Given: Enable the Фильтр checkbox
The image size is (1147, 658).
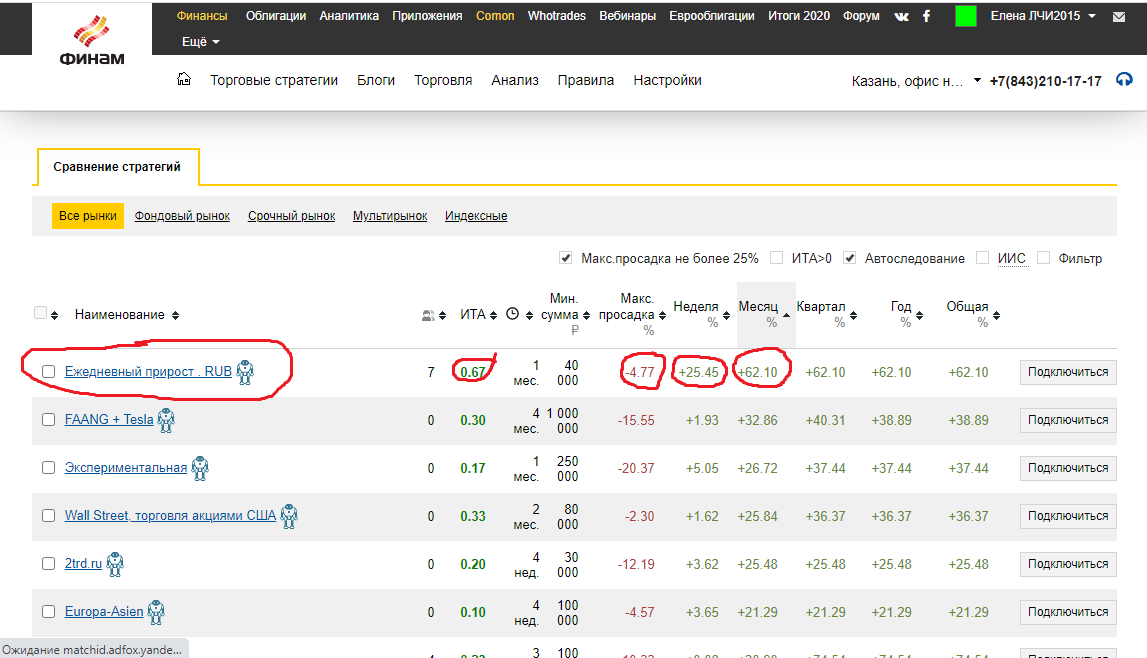Looking at the screenshot, I should click(1044, 258).
